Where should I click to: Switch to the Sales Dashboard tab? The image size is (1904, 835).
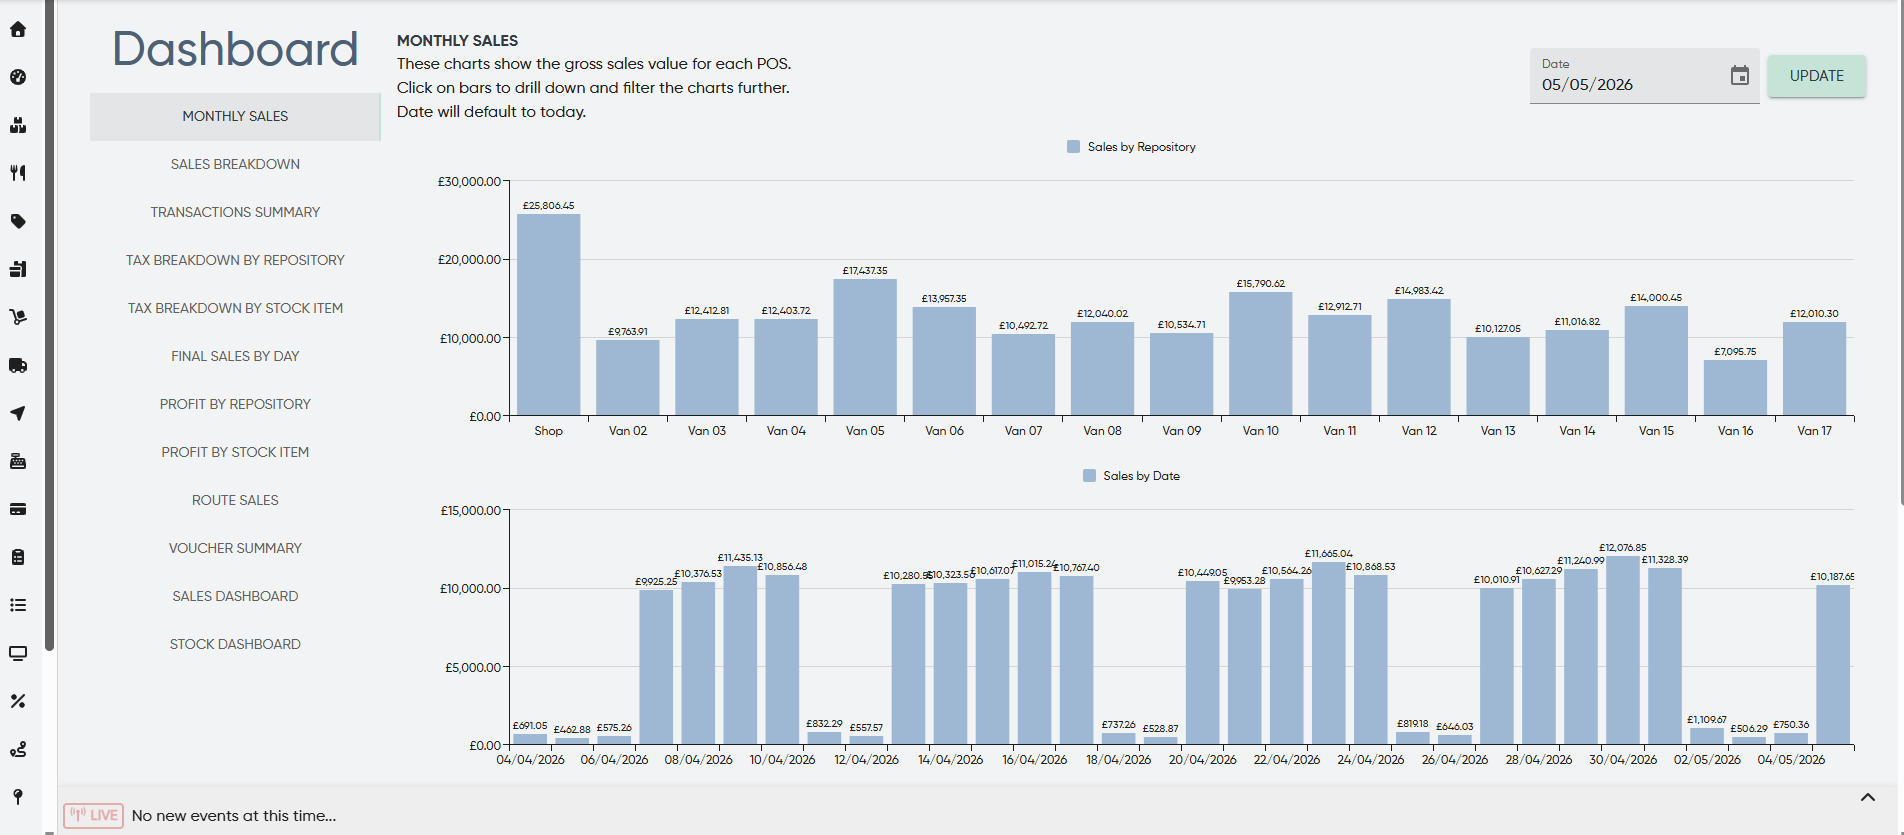point(235,597)
